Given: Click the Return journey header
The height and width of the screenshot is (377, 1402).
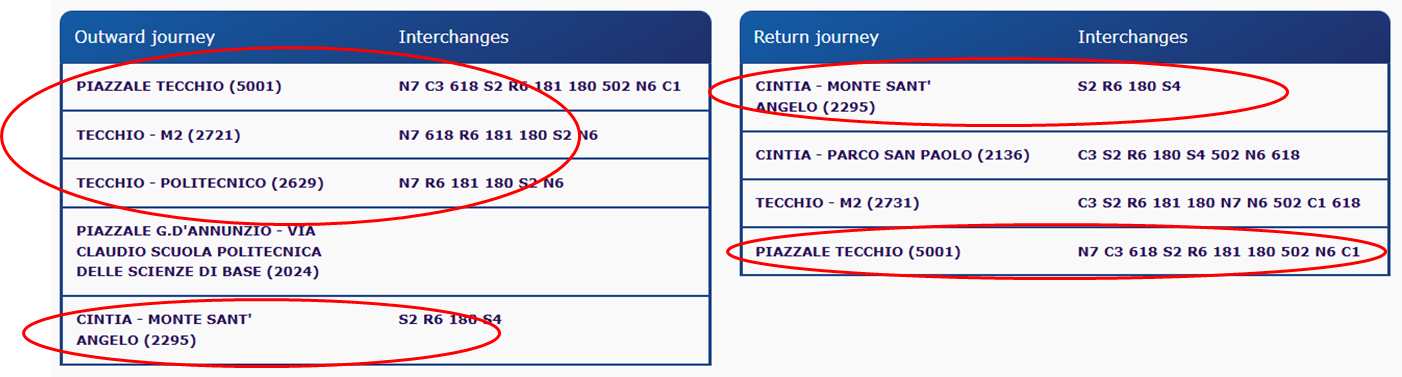Looking at the screenshot, I should pyautogui.click(x=816, y=37).
